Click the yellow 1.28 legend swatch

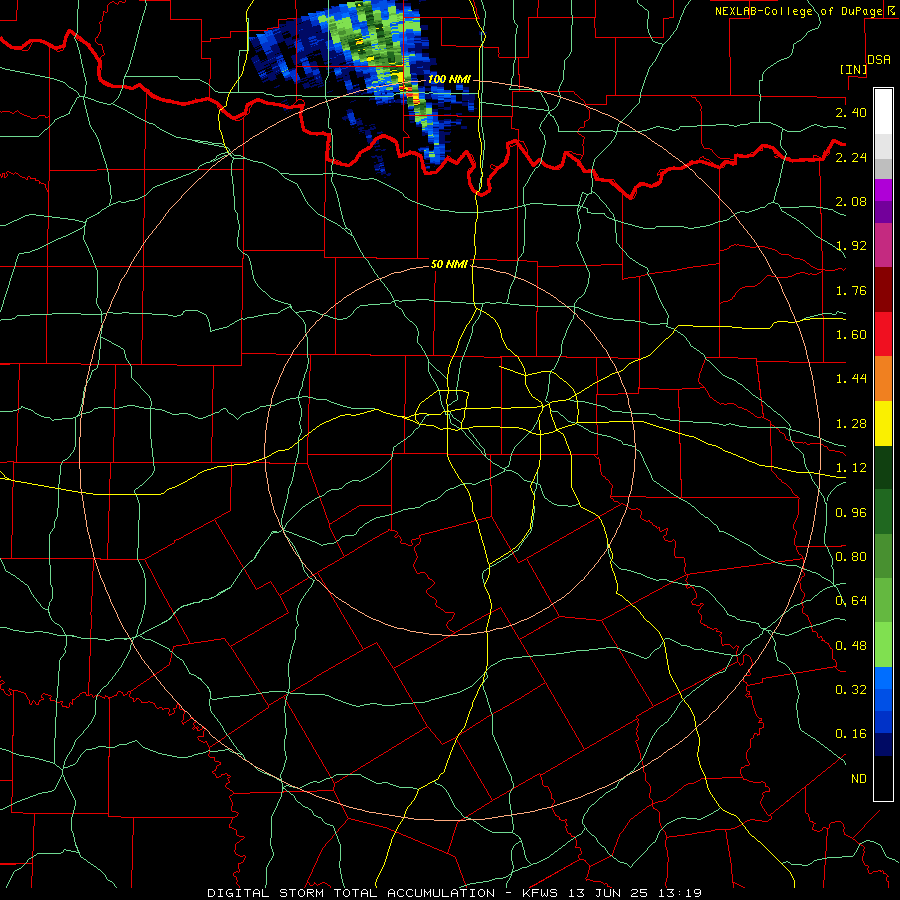click(883, 423)
